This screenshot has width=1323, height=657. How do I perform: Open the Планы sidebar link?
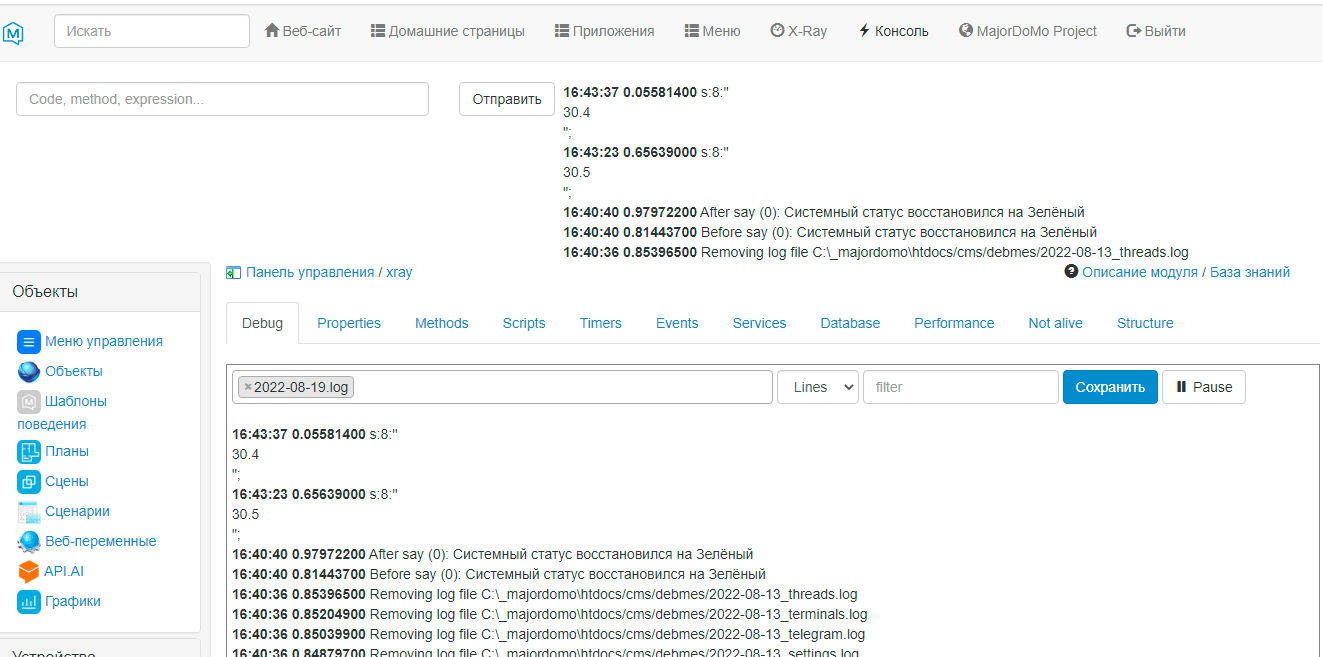(x=67, y=451)
